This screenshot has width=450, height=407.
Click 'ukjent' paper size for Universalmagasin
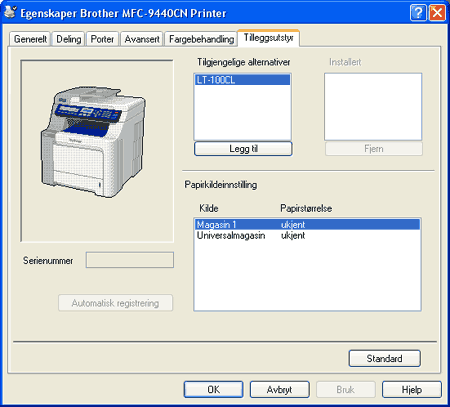click(293, 235)
